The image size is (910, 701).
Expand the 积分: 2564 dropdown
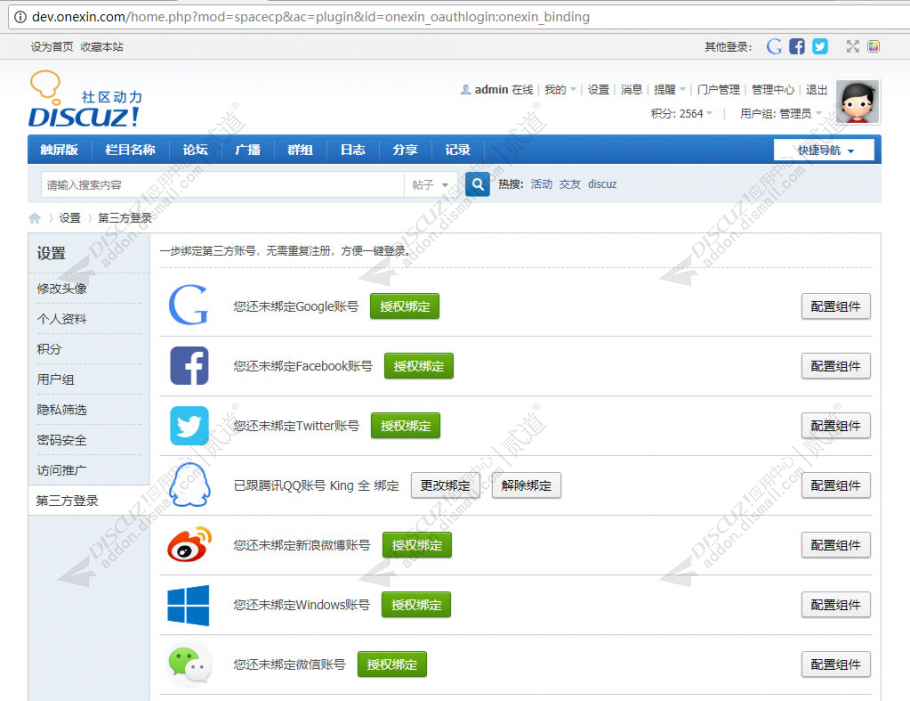tap(682, 114)
